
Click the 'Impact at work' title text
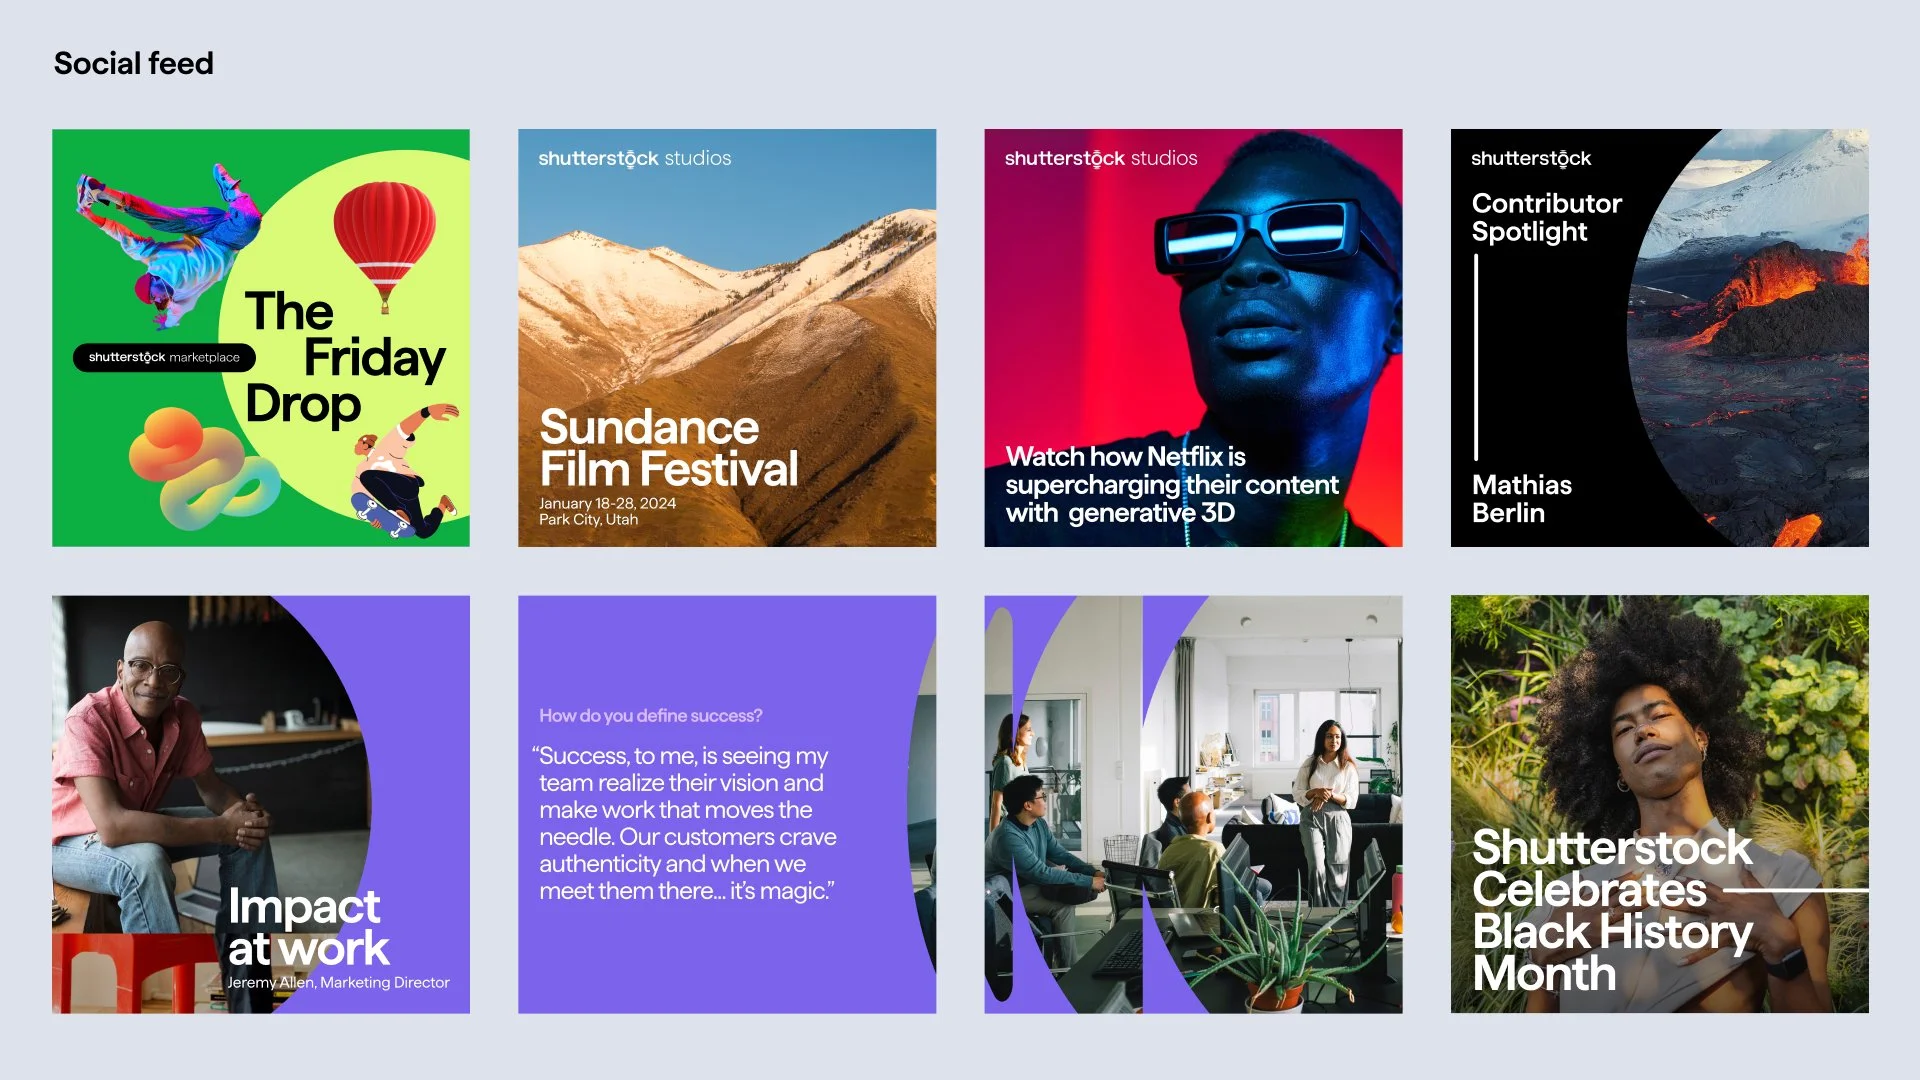coord(308,927)
